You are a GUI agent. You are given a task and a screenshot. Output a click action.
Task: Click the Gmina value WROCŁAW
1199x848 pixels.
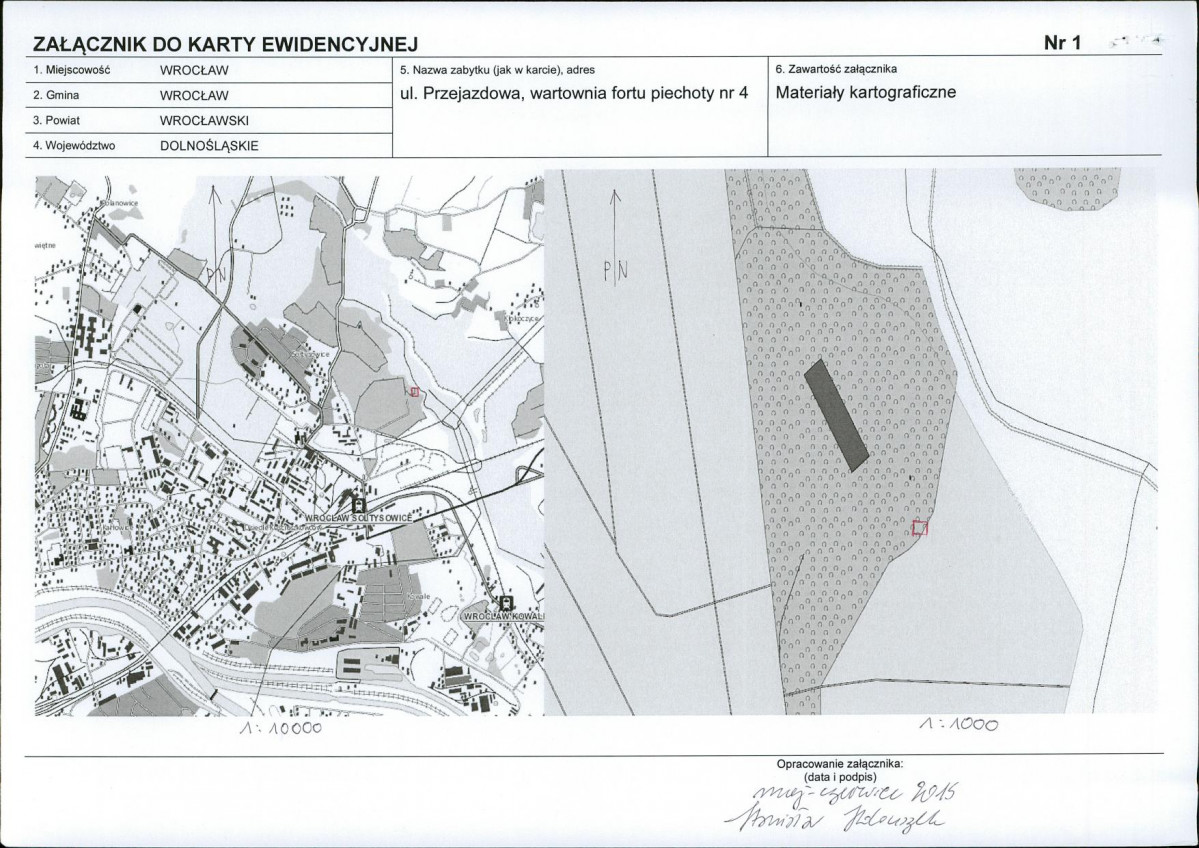[195, 95]
